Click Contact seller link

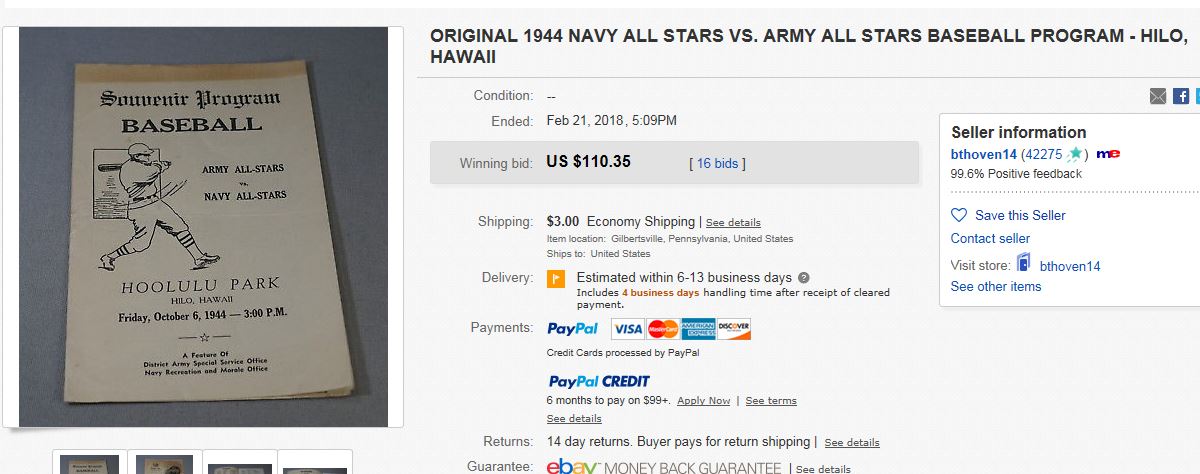click(990, 238)
